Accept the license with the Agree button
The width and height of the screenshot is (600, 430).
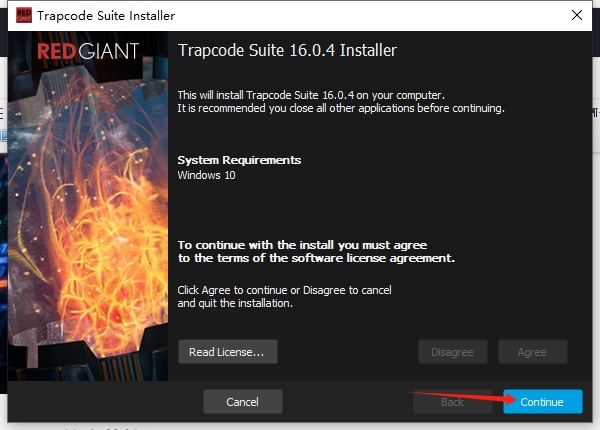532,352
